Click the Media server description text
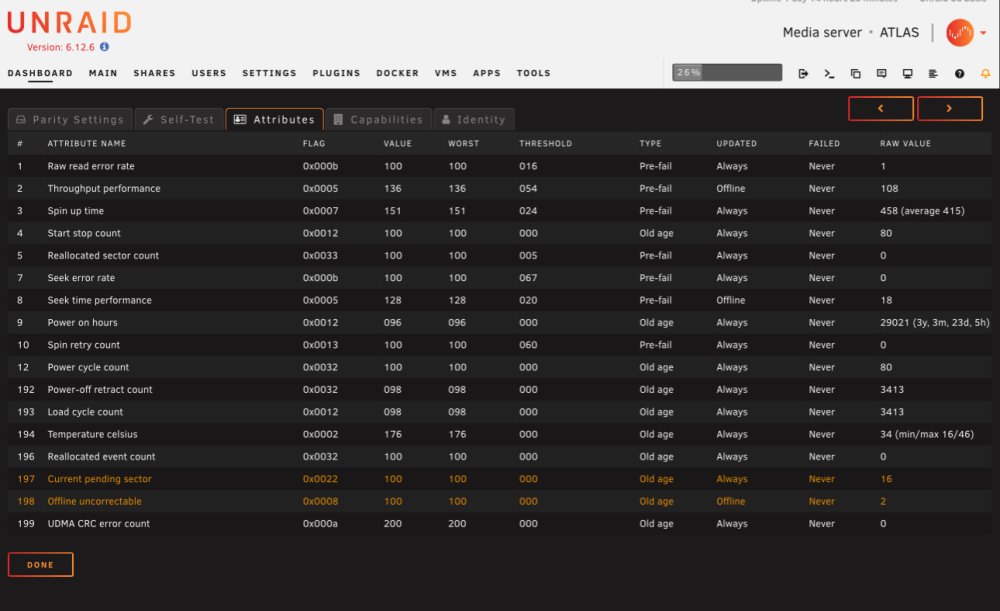The width and height of the screenshot is (1000, 611). tap(822, 33)
